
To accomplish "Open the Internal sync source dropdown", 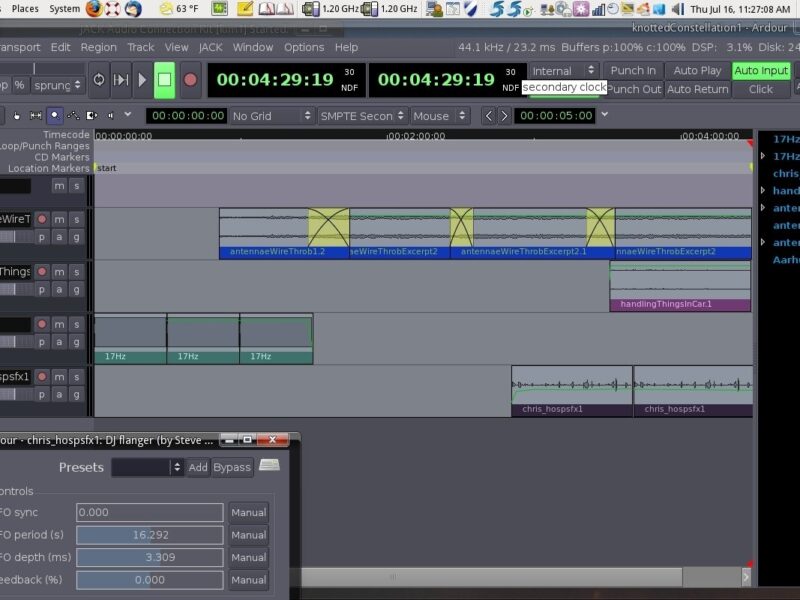I will [563, 71].
